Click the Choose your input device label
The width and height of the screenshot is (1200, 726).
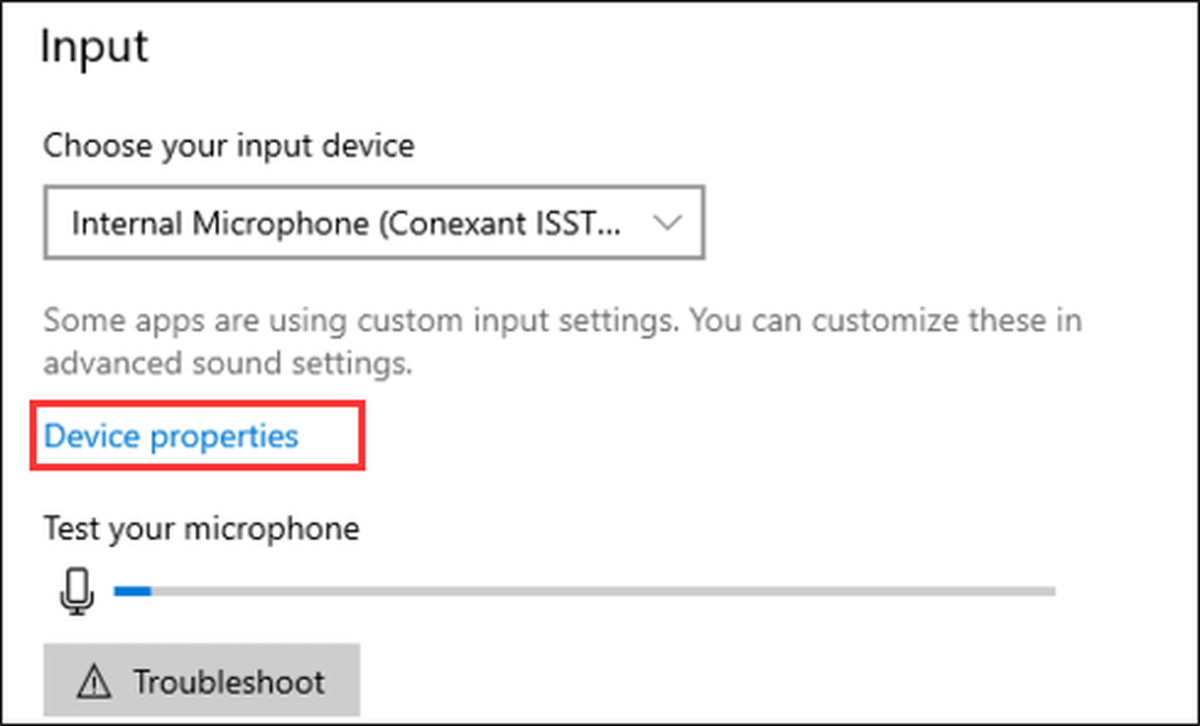pos(229,146)
